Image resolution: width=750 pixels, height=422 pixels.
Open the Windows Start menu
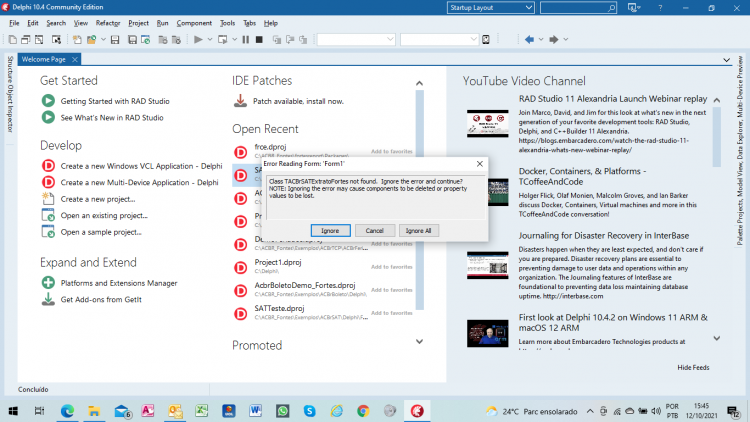pos(13,411)
